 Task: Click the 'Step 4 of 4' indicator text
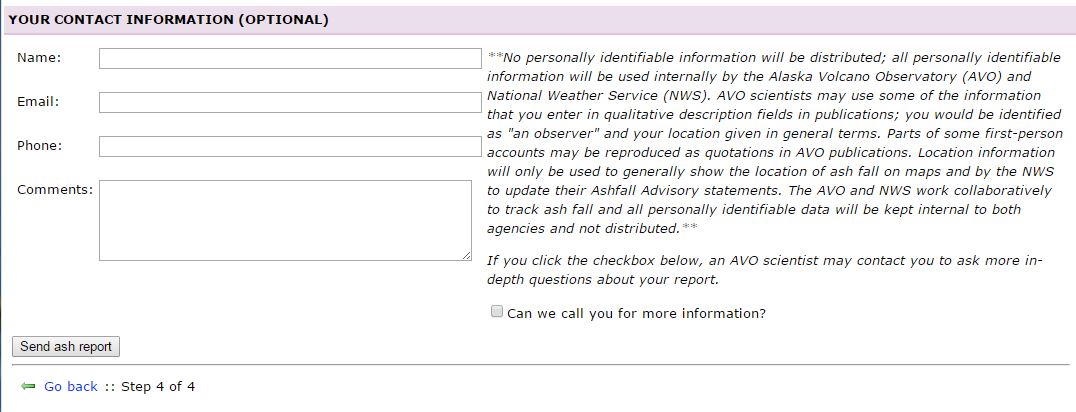[158, 387]
